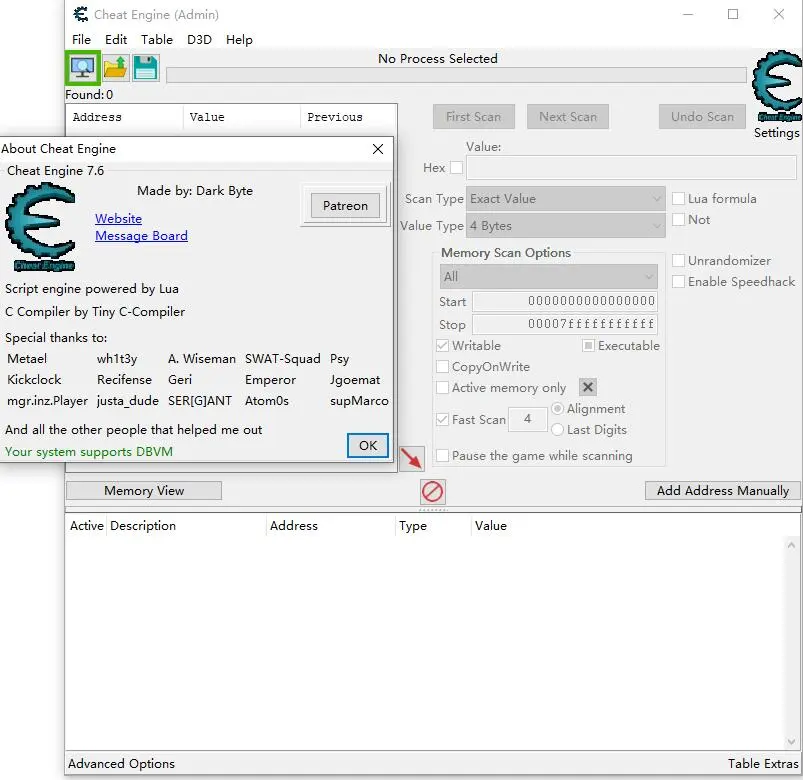Open the Table menu

156,40
